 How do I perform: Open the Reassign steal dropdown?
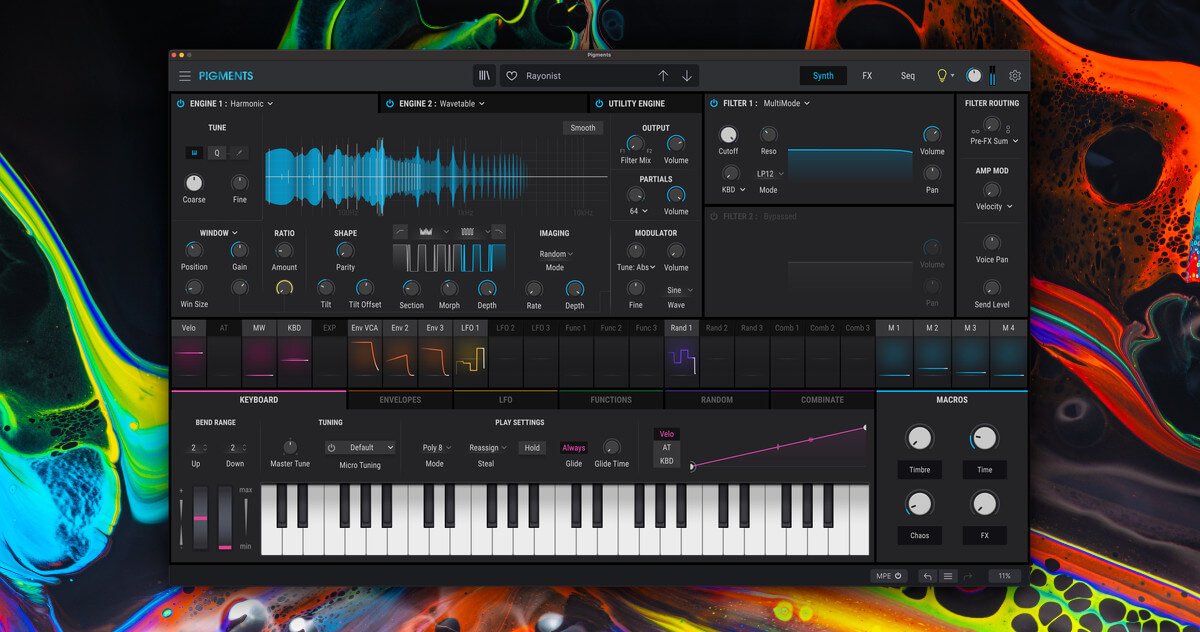(488, 448)
